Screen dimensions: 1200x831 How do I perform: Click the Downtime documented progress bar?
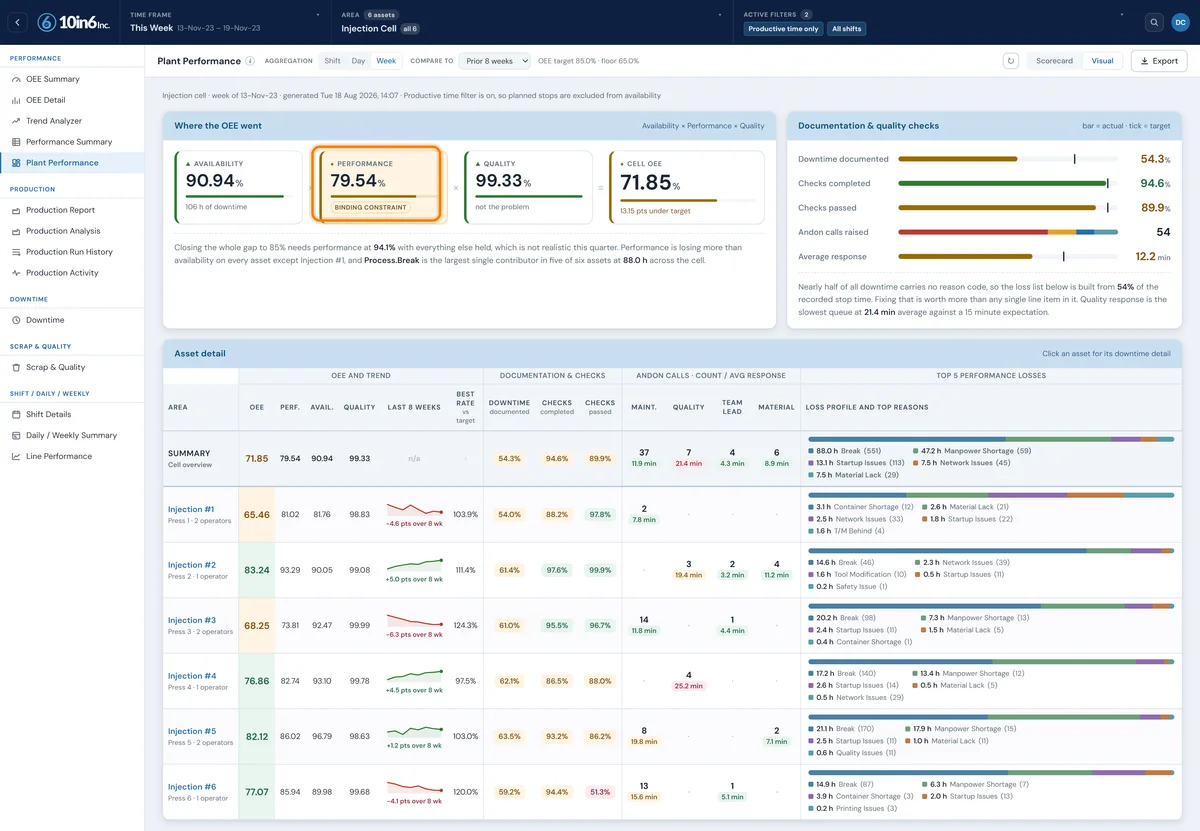point(1008,159)
